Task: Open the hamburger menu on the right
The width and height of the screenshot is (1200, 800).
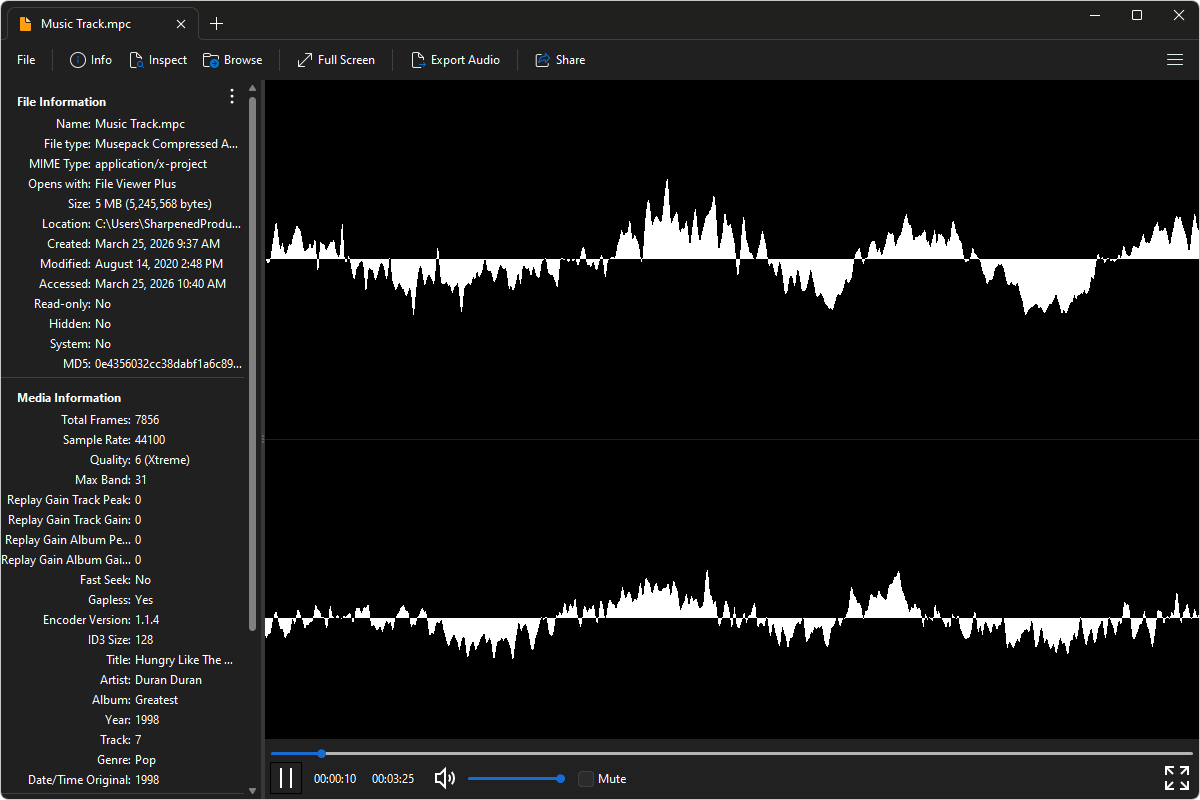Action: tap(1175, 60)
